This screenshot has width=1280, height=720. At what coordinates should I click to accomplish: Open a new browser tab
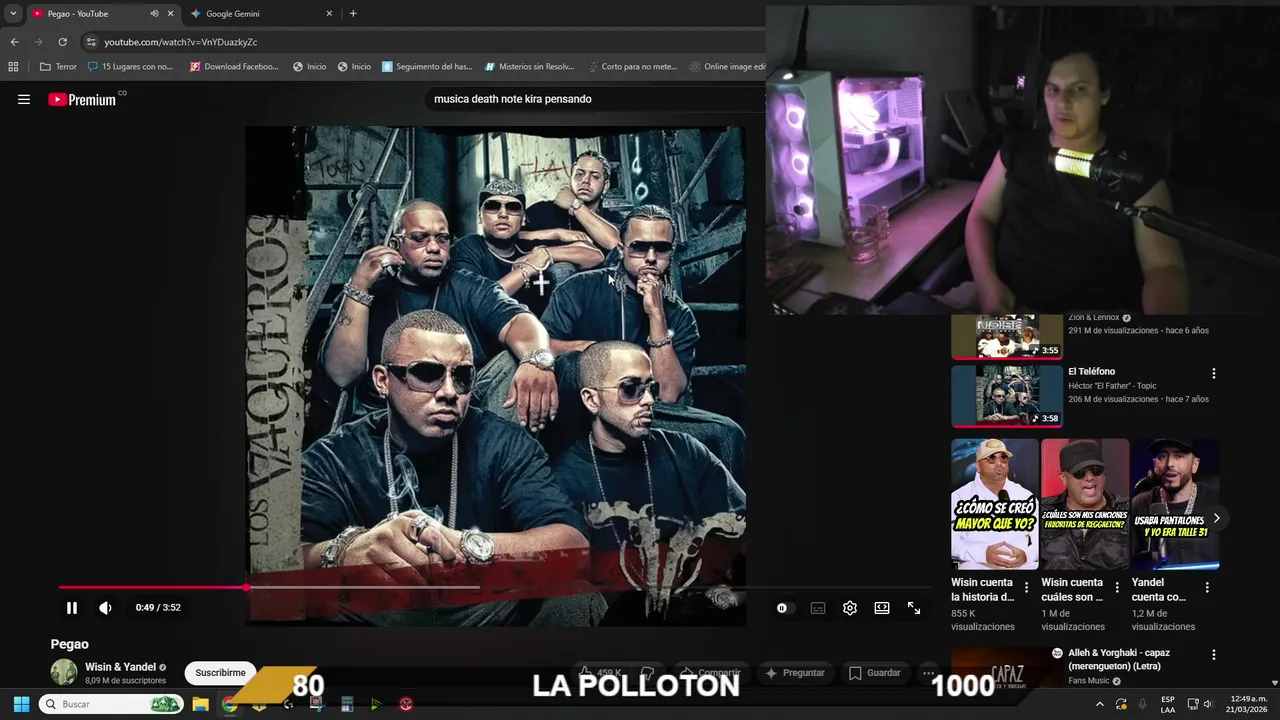coord(353,14)
